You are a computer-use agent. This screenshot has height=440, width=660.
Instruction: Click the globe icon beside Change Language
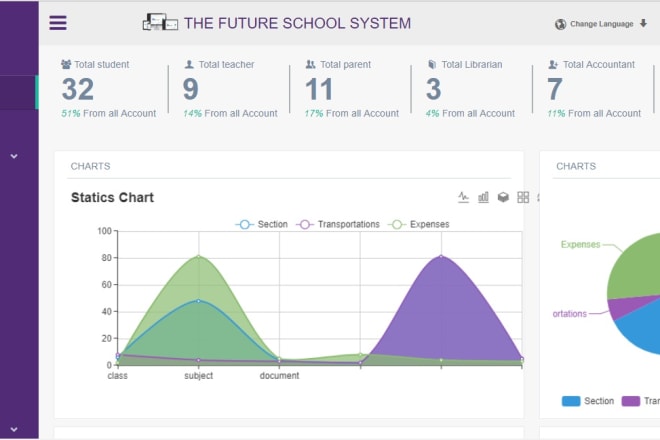point(560,24)
